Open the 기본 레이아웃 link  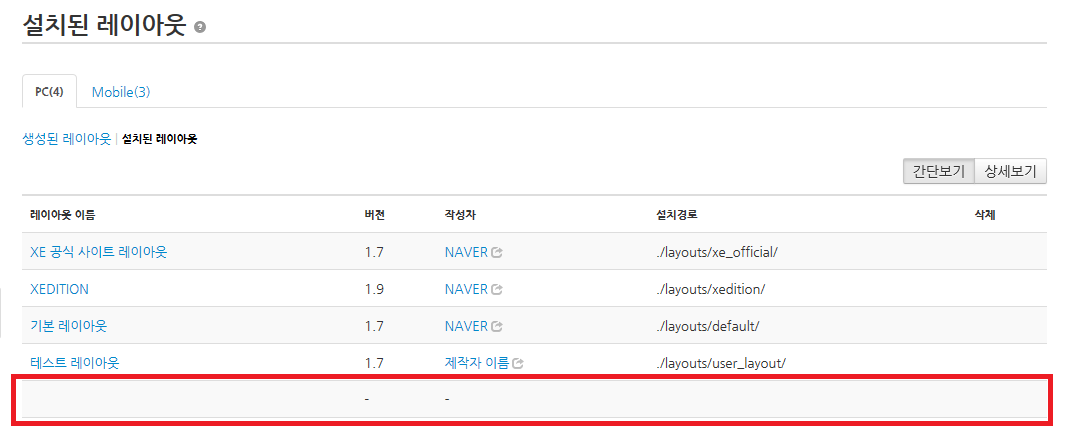[69, 326]
